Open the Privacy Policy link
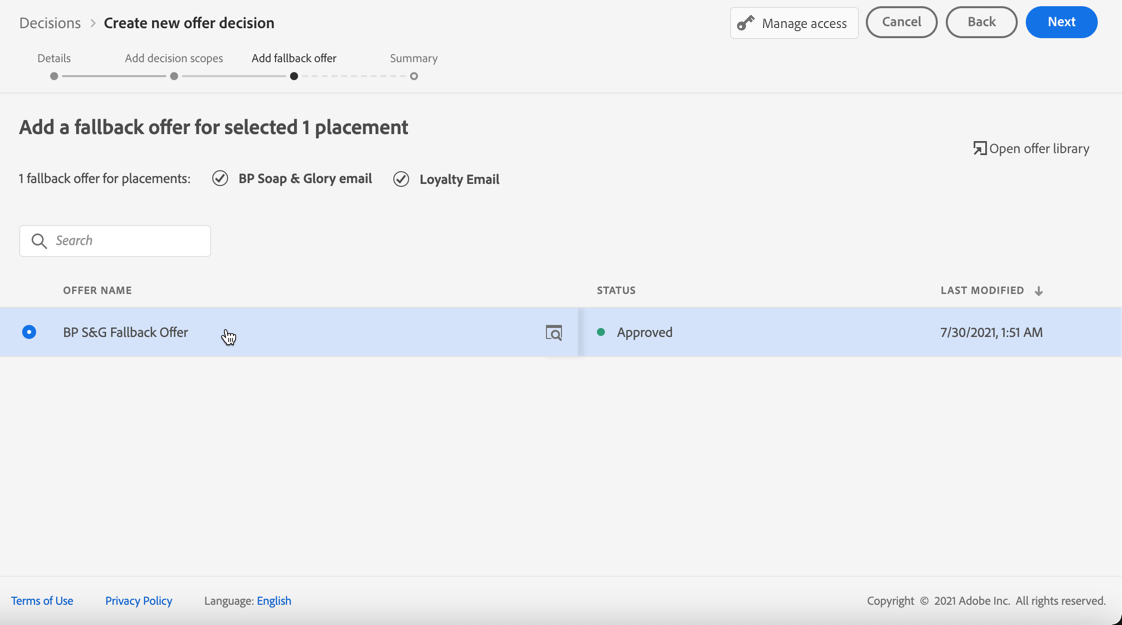This screenshot has height=625, width=1122. 138,601
